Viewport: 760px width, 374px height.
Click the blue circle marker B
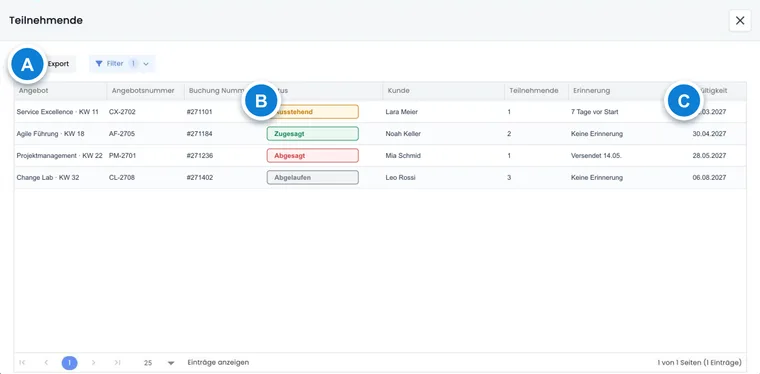(x=261, y=101)
